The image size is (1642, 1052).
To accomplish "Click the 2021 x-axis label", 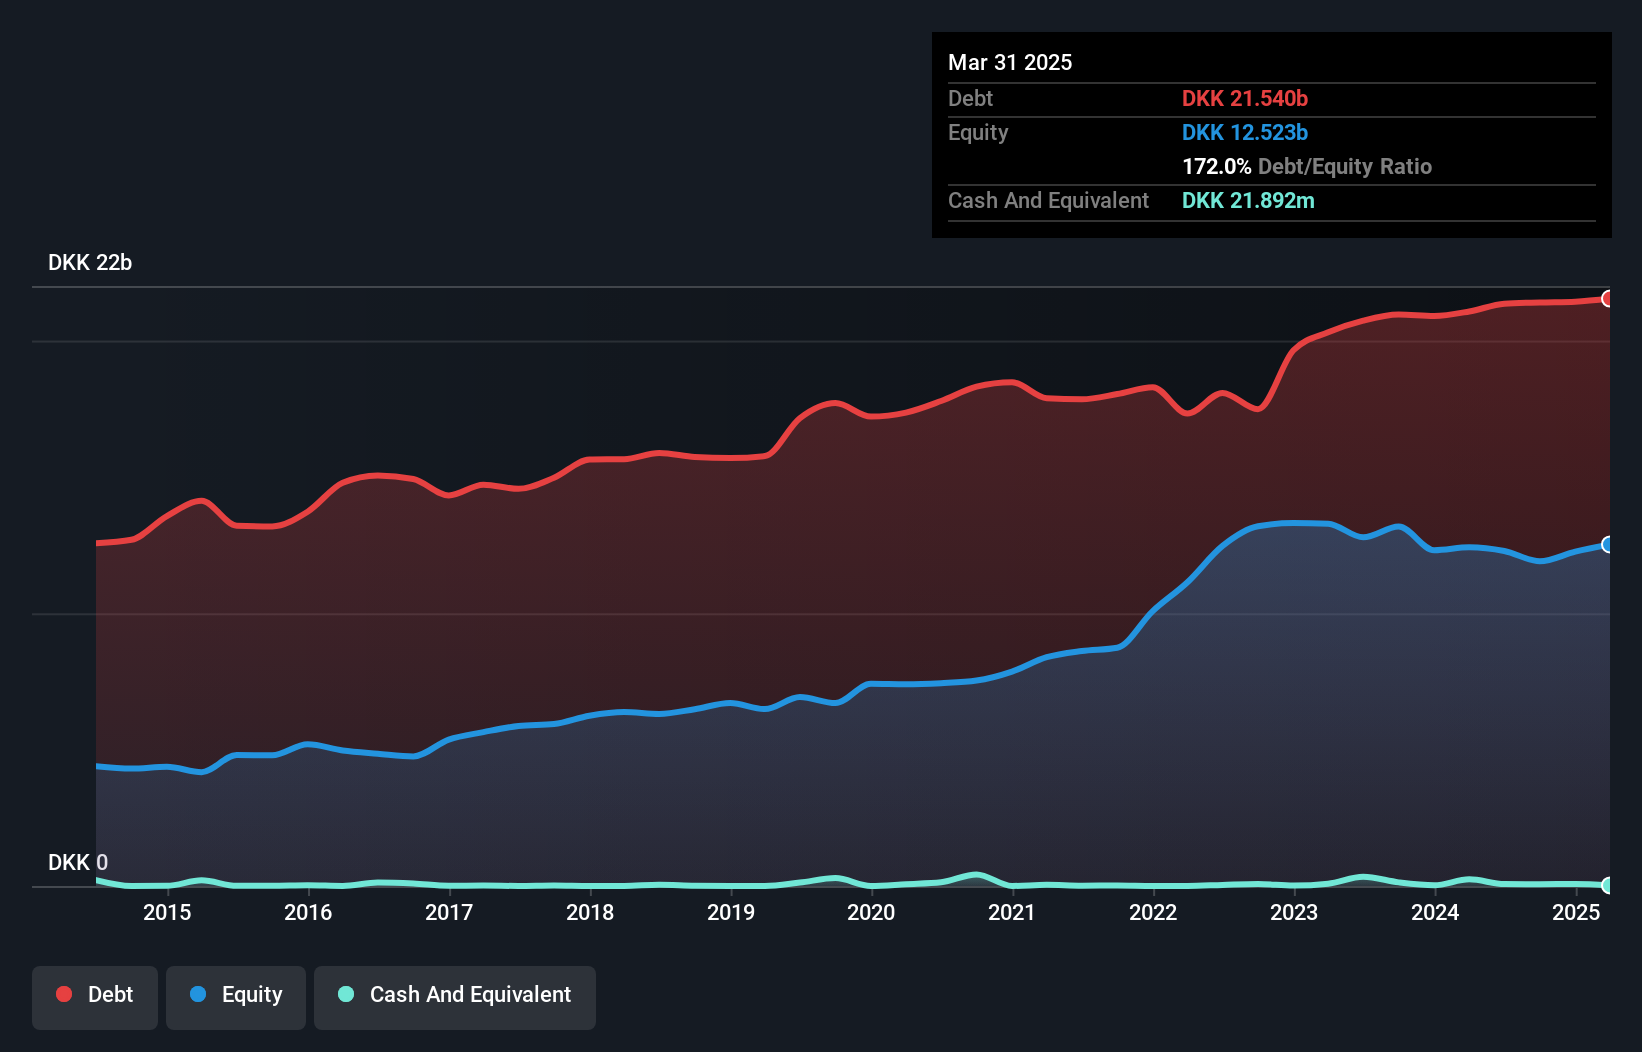I will [1012, 912].
